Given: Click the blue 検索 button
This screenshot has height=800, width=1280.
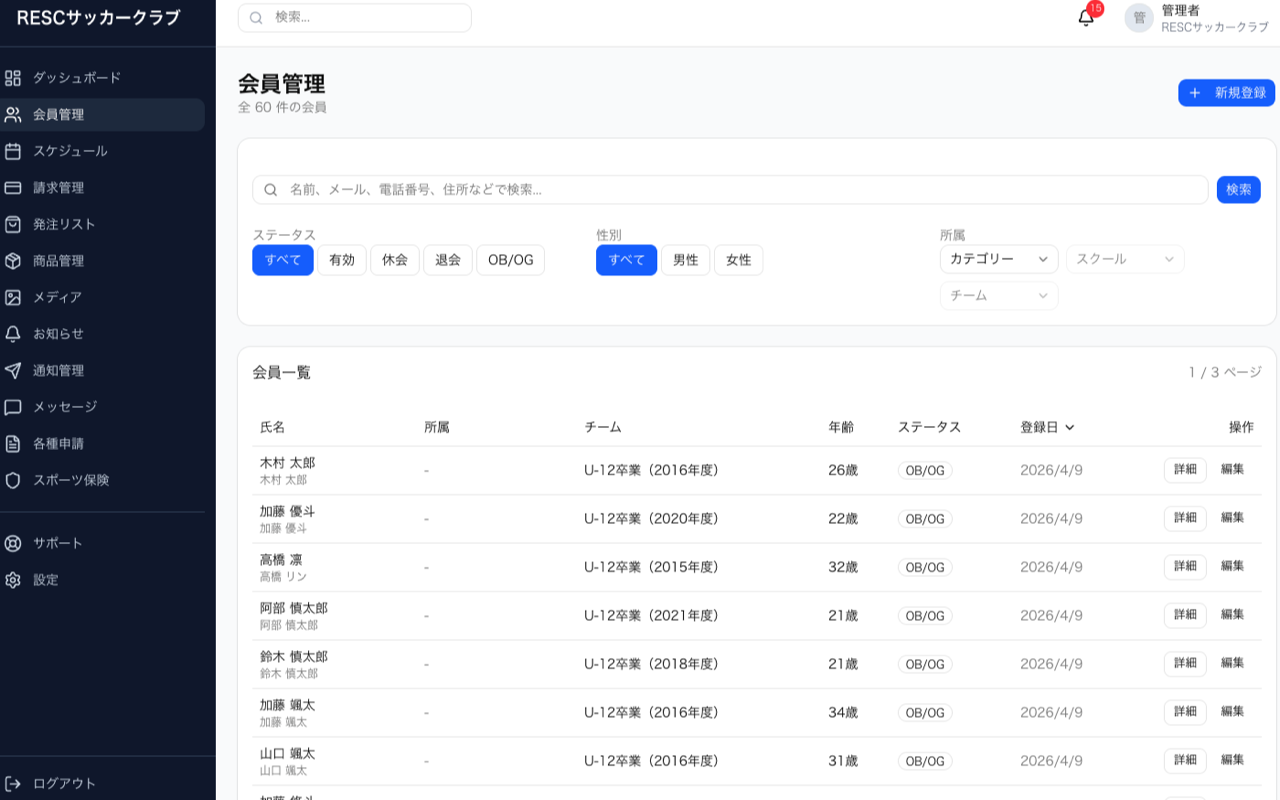Looking at the screenshot, I should [x=1239, y=189].
